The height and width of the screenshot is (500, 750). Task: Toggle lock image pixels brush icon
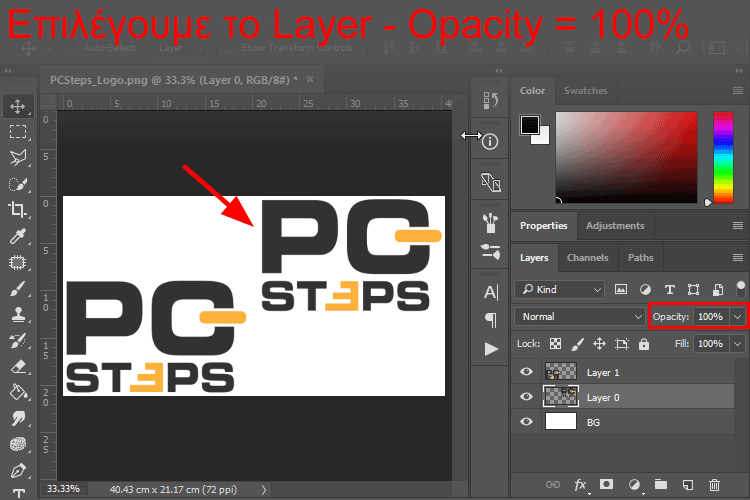[578, 344]
